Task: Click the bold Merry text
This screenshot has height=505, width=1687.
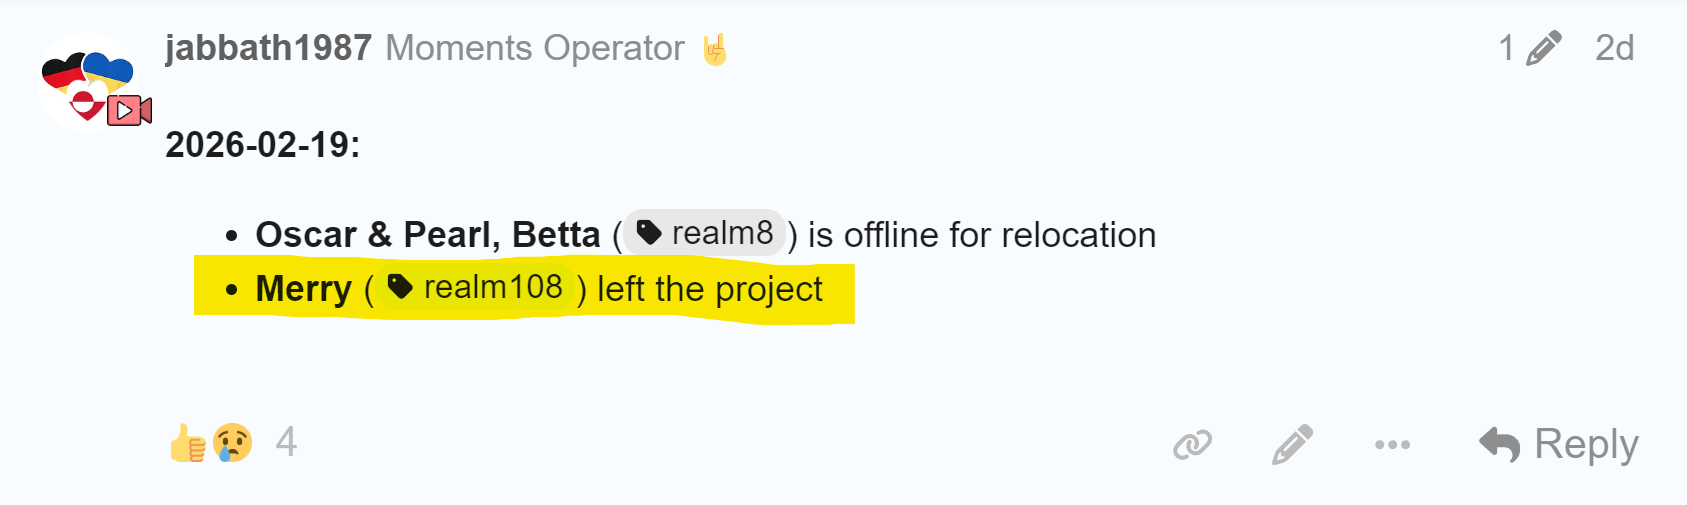Action: tap(303, 289)
